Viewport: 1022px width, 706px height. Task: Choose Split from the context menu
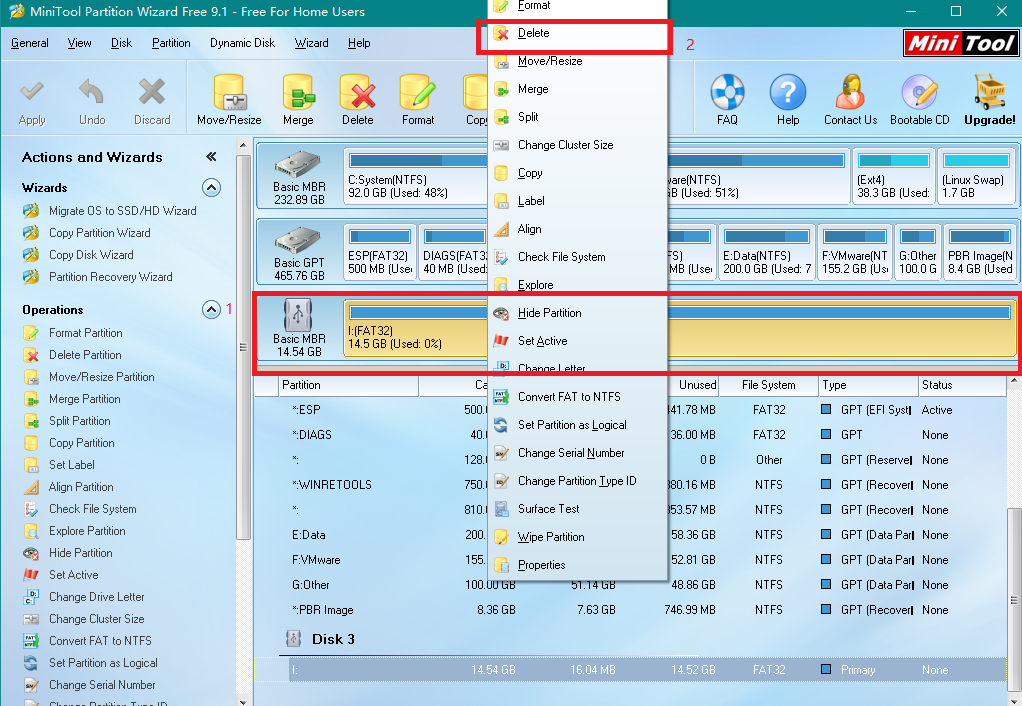[x=577, y=117]
